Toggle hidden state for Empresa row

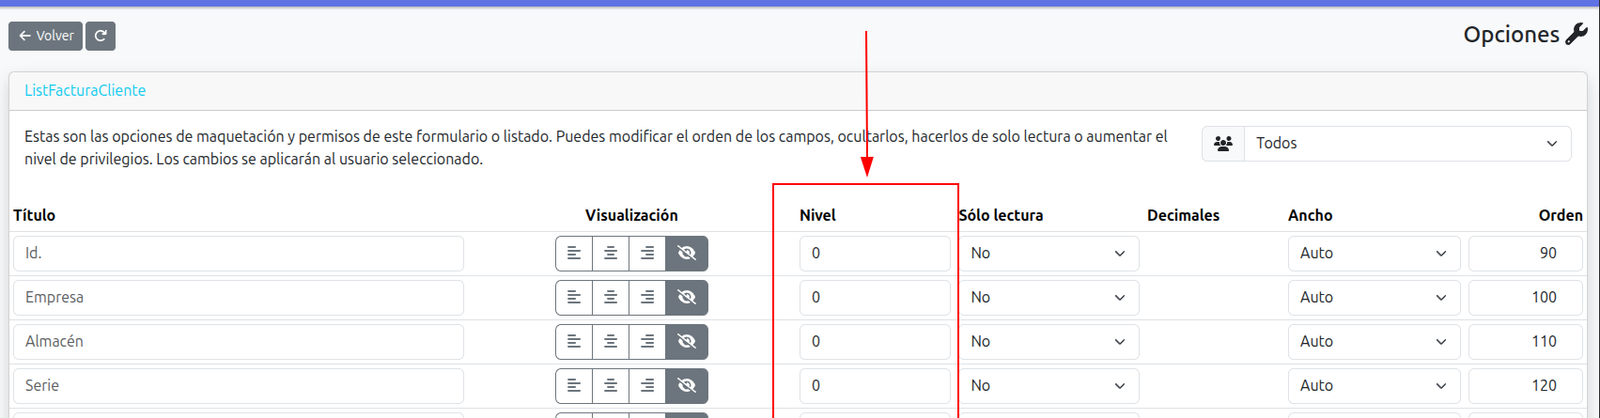(x=687, y=297)
